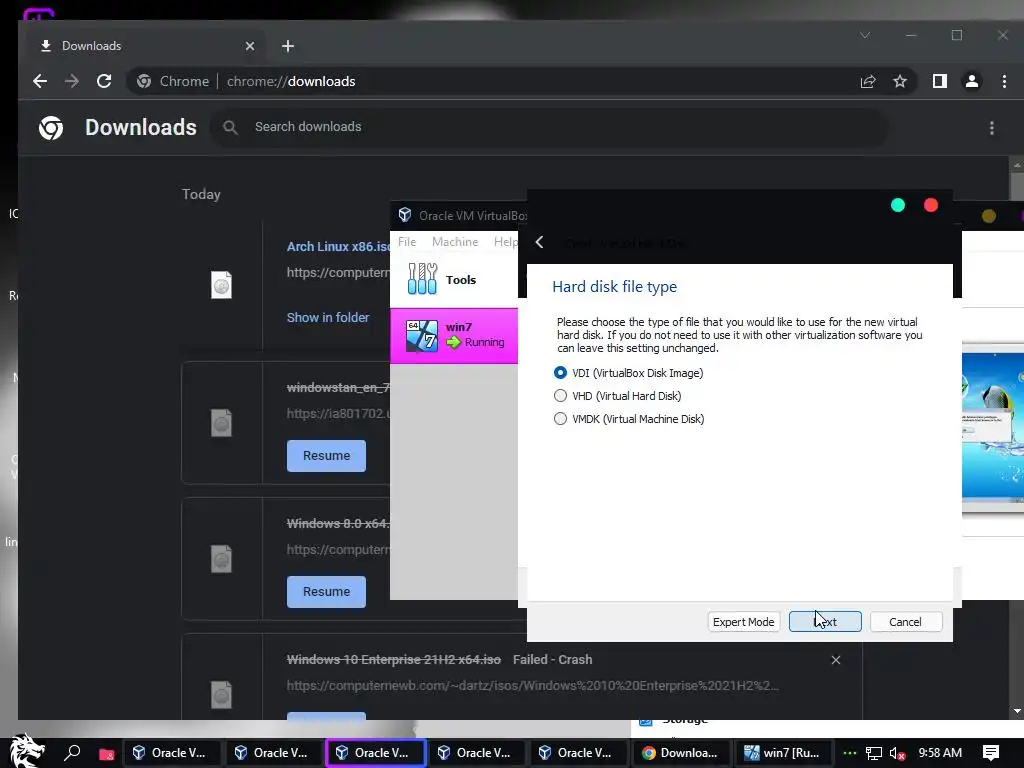Image resolution: width=1024 pixels, height=768 pixels.
Task: Click the Search downloads field
Action: pyautogui.click(x=549, y=127)
